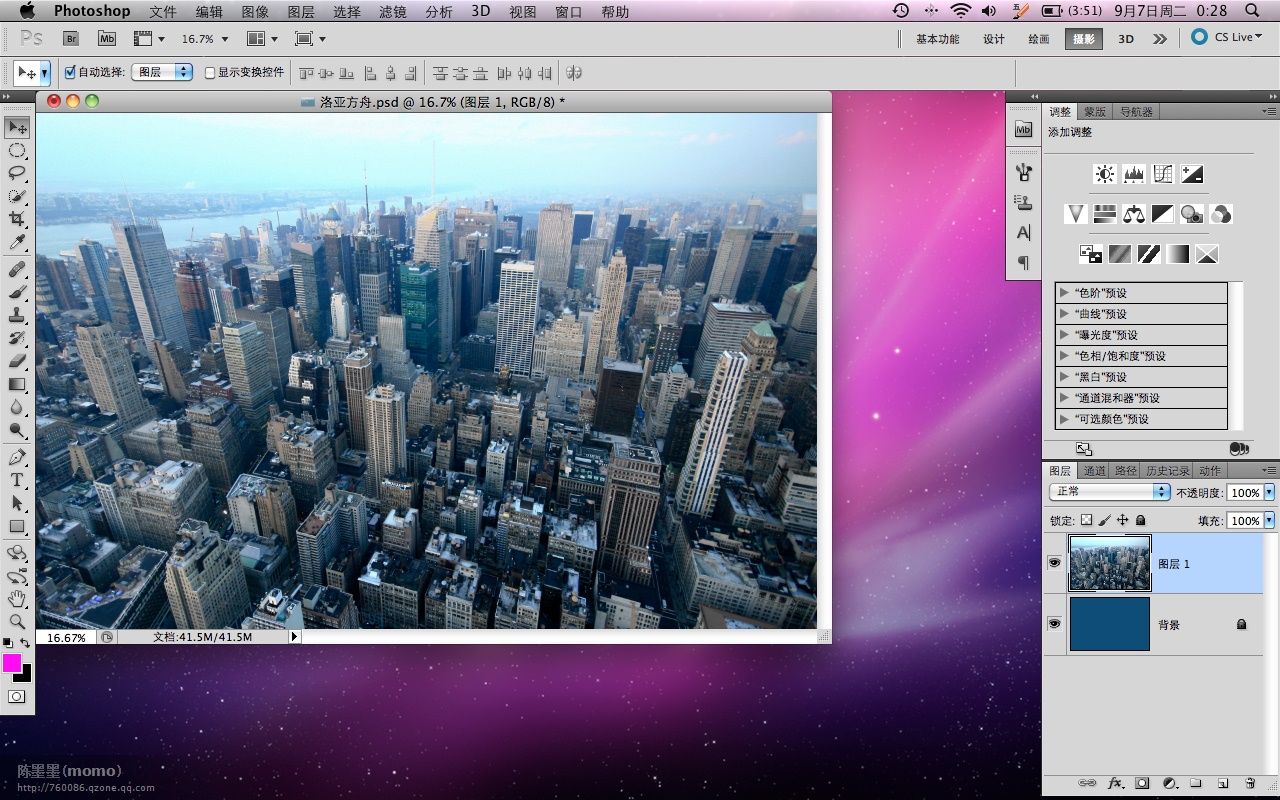Viewport: 1280px width, 800px height.
Task: Open the opacity (不透明度) slider dropdown arrow
Action: (x=1270, y=493)
